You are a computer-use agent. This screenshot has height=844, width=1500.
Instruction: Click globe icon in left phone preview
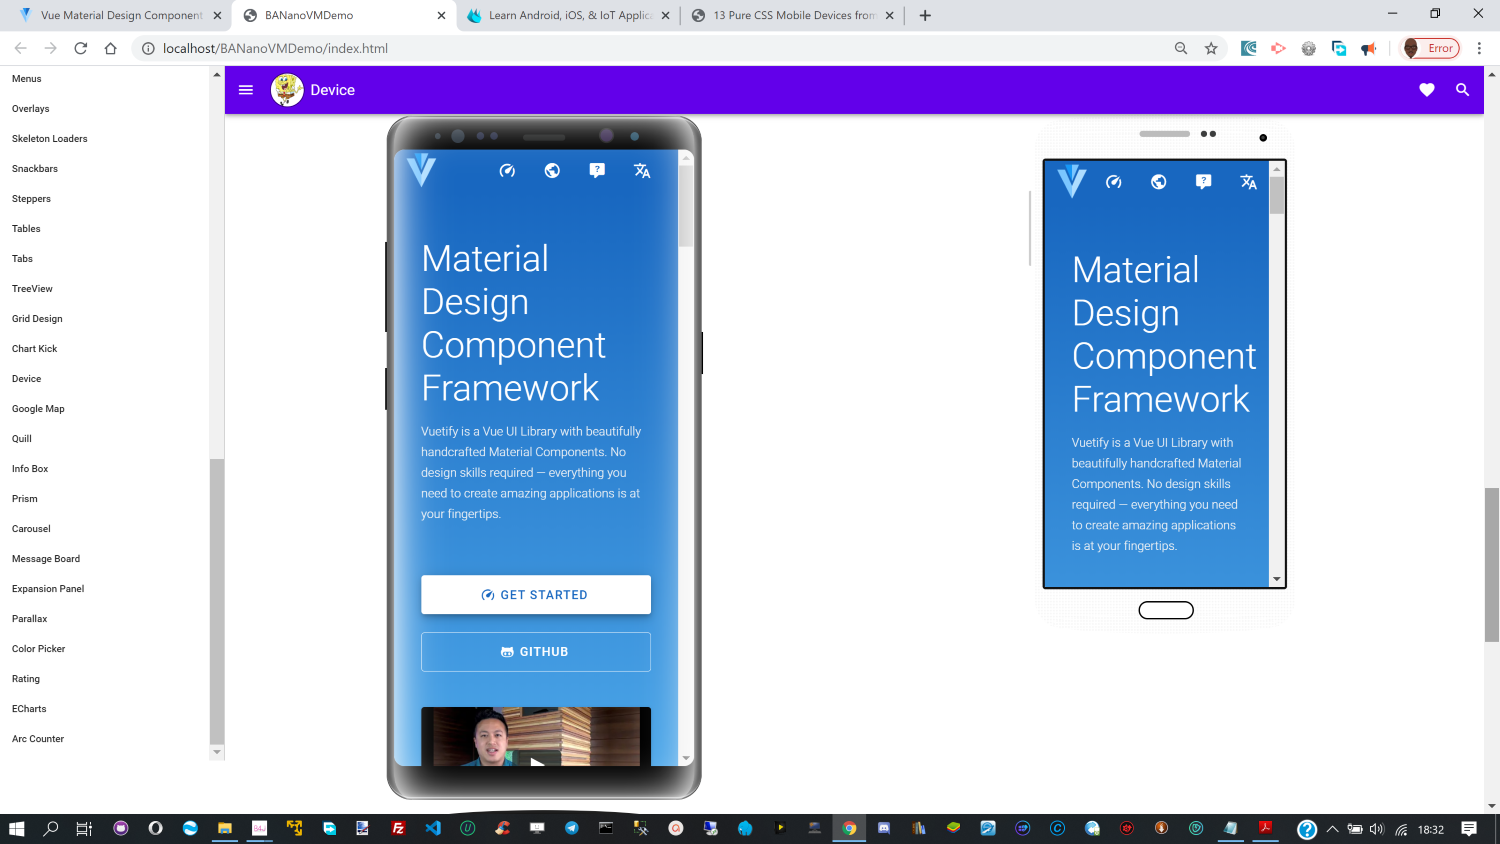(552, 171)
